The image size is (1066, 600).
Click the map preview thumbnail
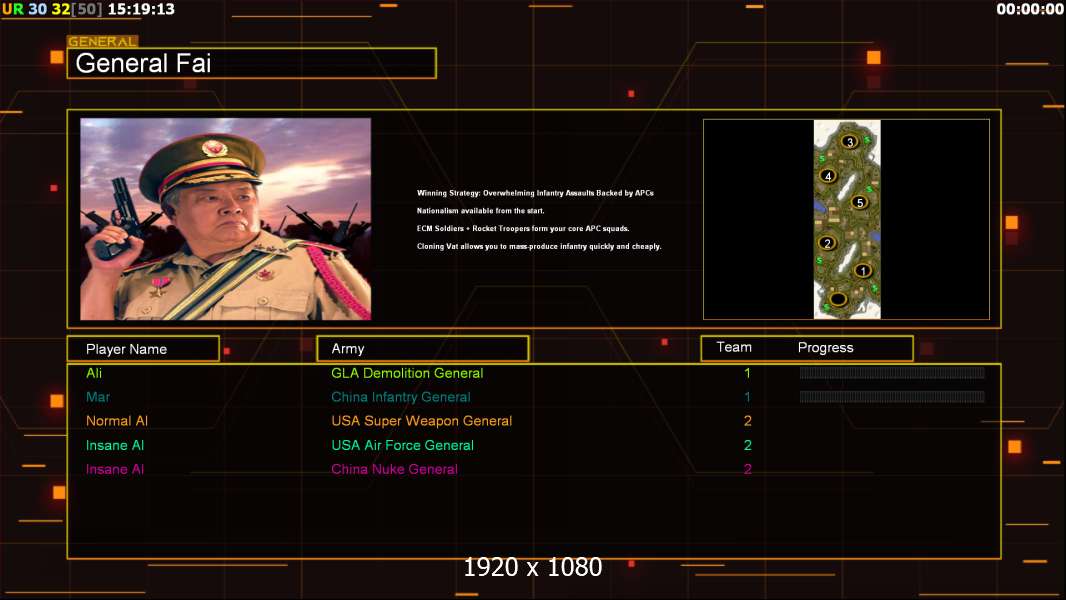tap(846, 219)
